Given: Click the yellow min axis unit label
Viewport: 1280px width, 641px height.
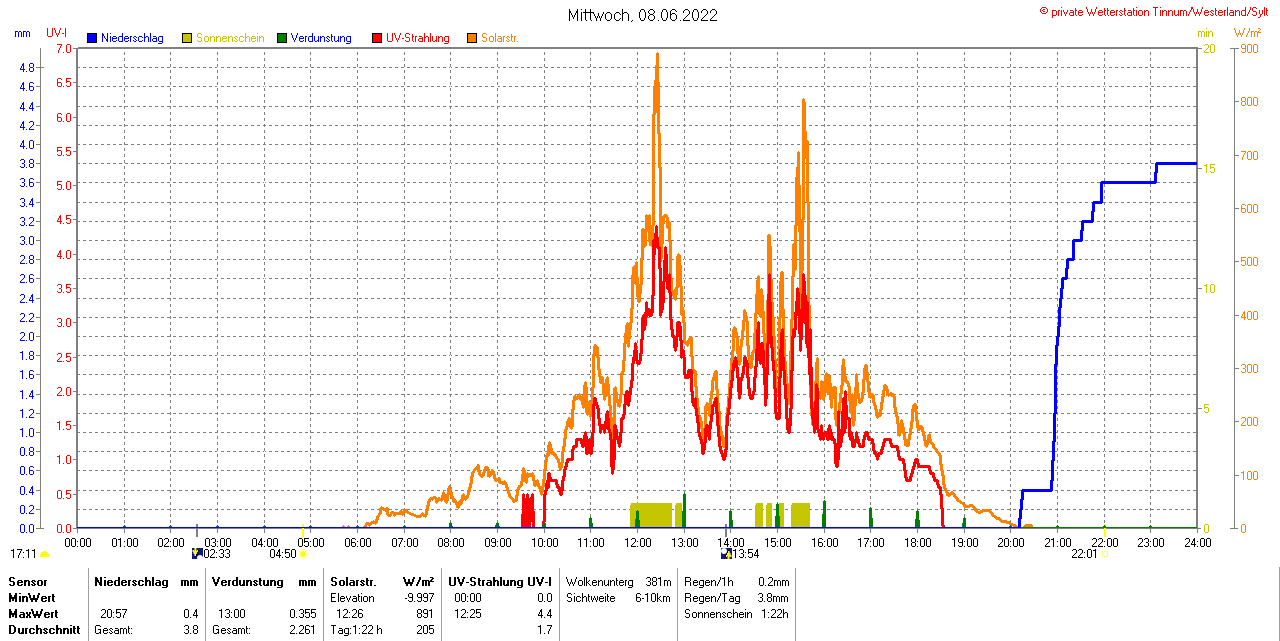Looking at the screenshot, I should click(1206, 33).
